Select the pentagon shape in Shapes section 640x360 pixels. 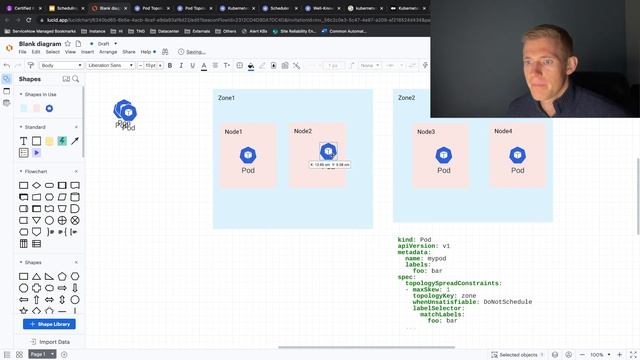click(62, 276)
